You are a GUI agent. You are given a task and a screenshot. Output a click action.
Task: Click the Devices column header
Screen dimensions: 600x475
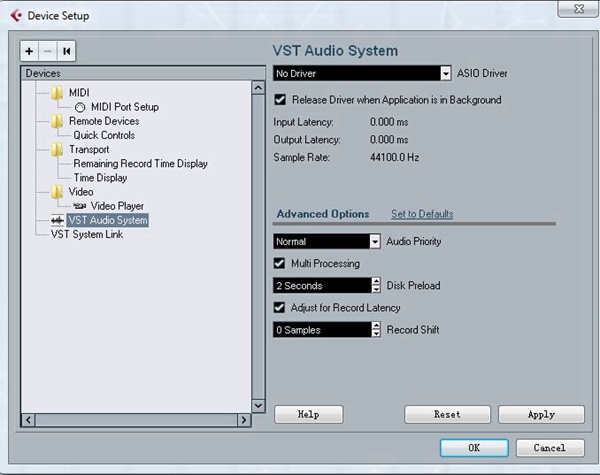pos(143,73)
